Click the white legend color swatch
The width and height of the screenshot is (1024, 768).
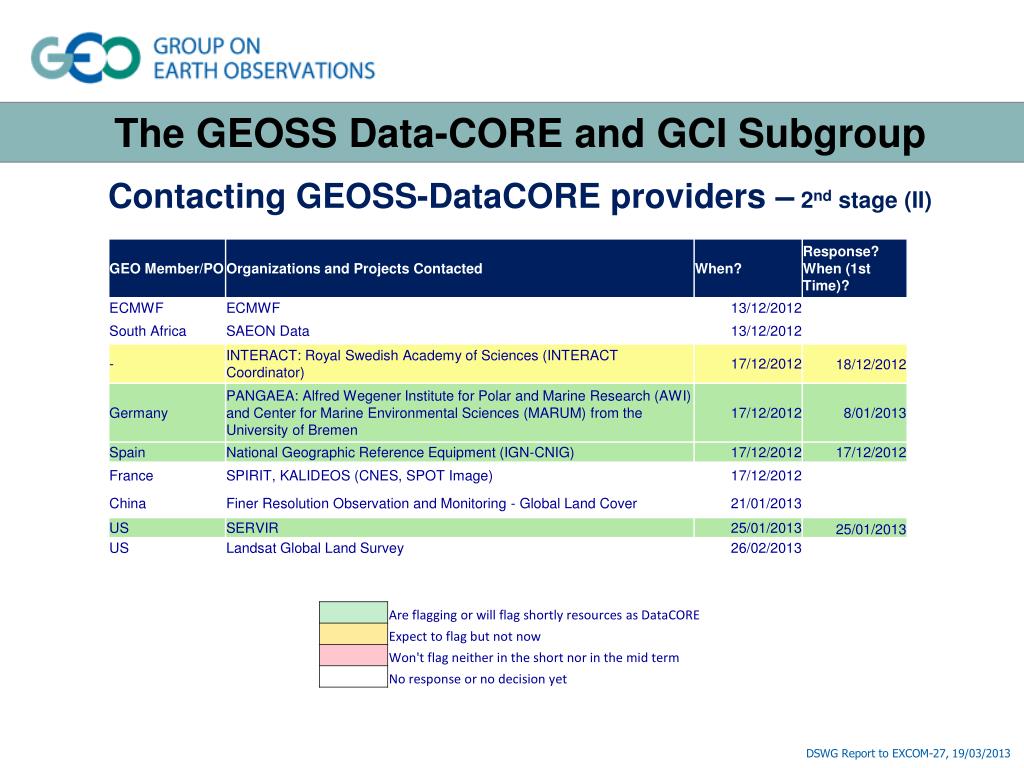point(353,677)
